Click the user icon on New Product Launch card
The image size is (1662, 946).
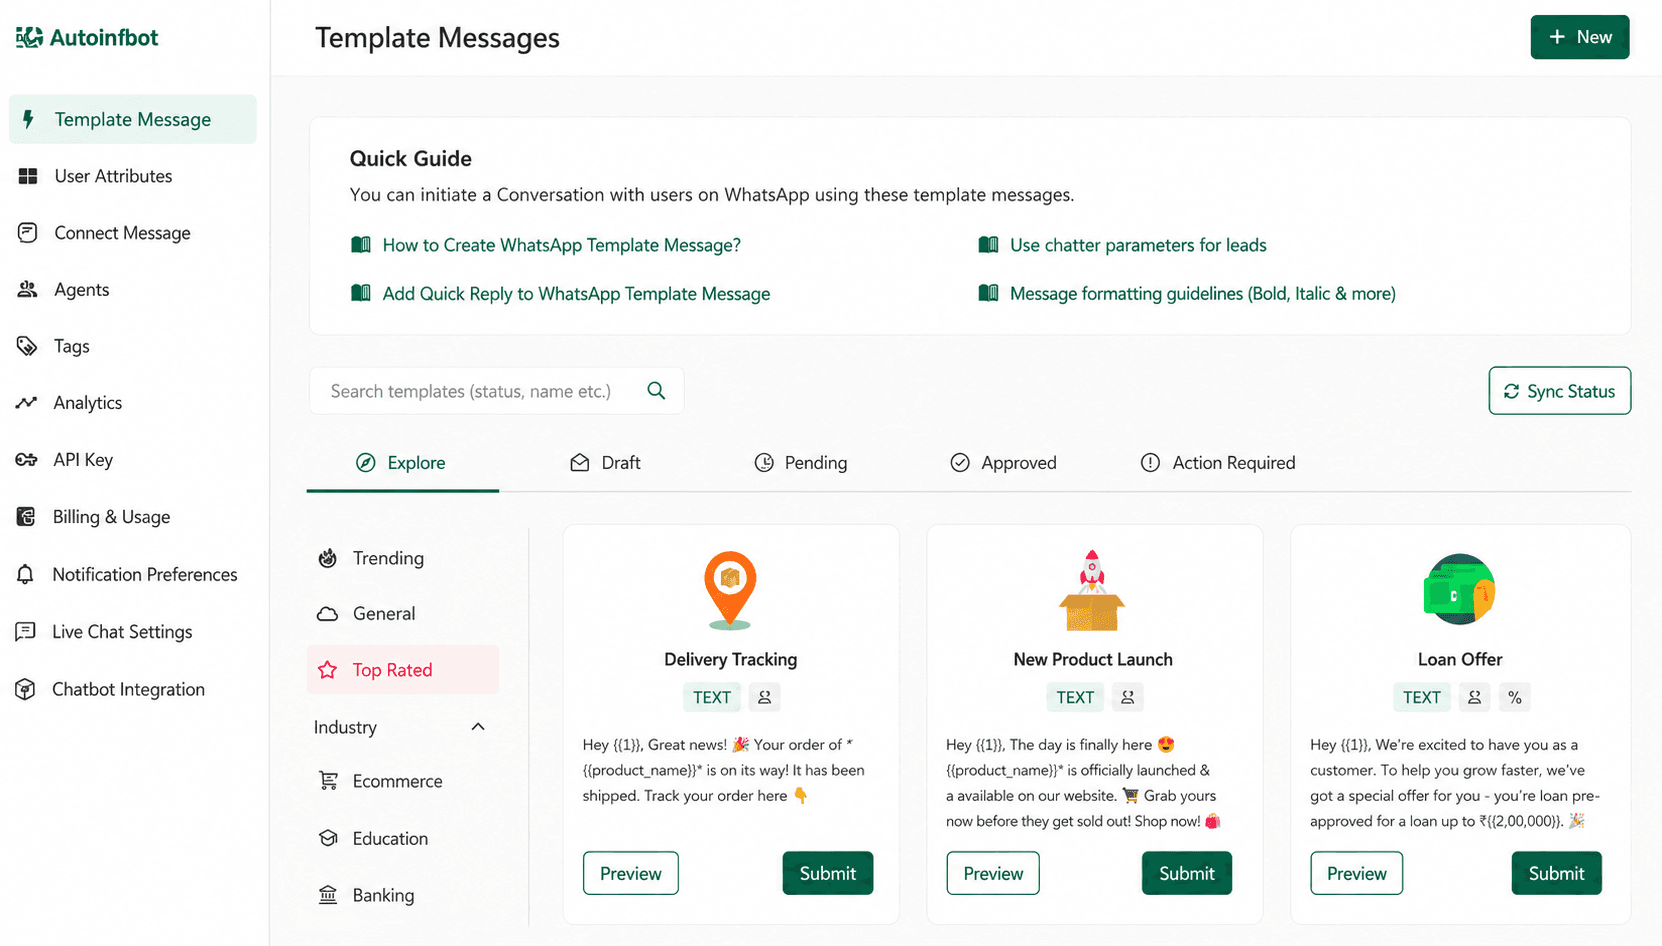click(x=1128, y=697)
